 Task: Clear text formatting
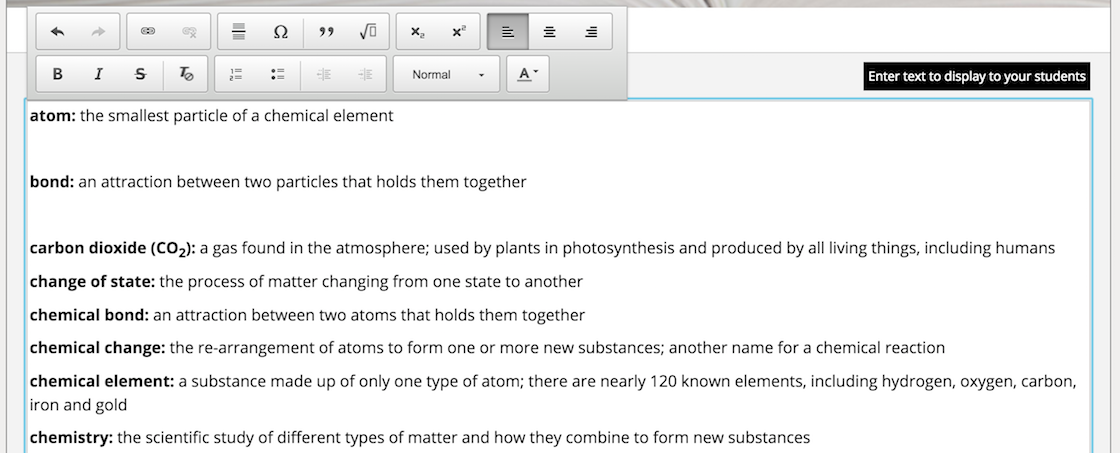tap(186, 74)
